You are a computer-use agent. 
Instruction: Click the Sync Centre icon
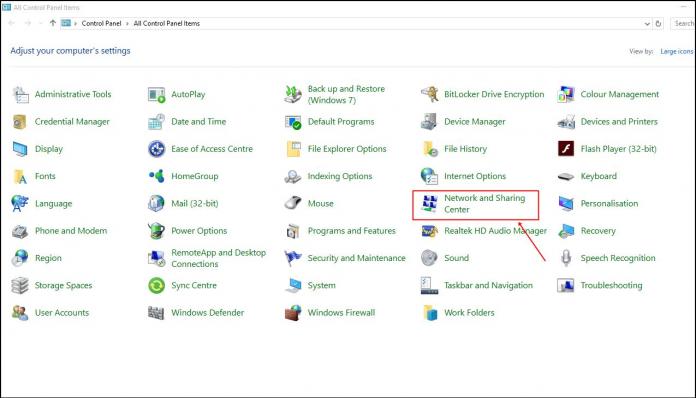pyautogui.click(x=156, y=285)
